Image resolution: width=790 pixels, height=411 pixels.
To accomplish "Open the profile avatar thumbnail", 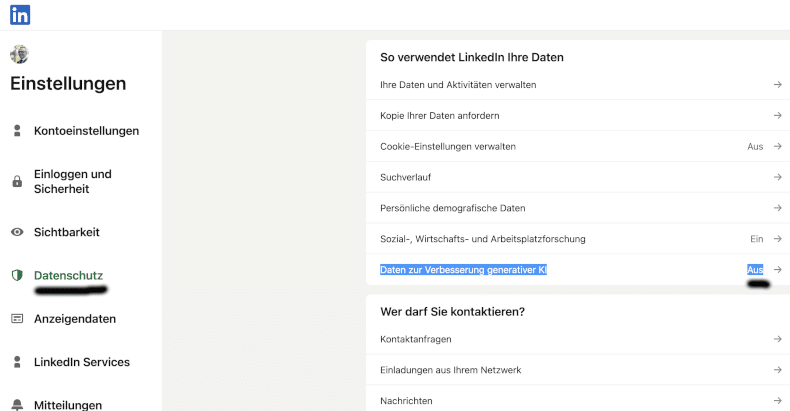I will coord(19,54).
